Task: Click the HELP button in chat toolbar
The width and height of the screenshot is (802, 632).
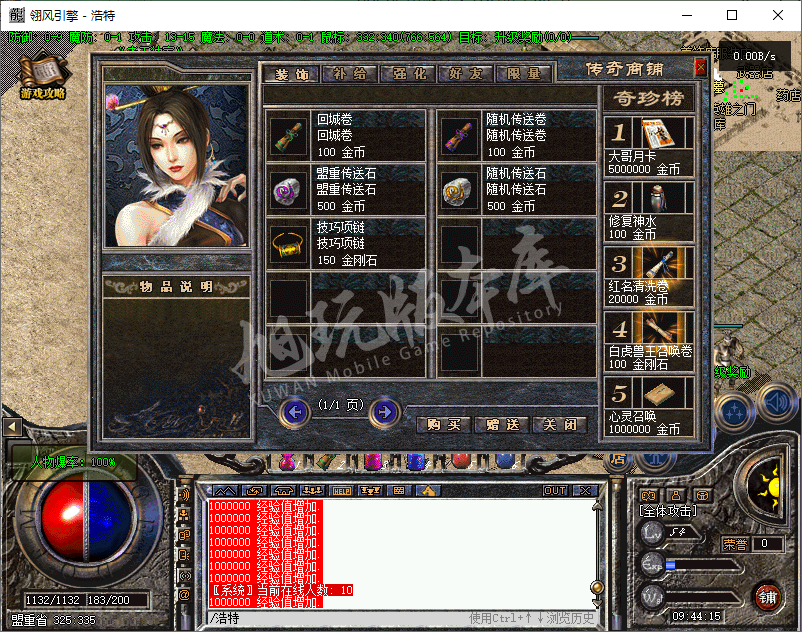Action: coord(342,491)
